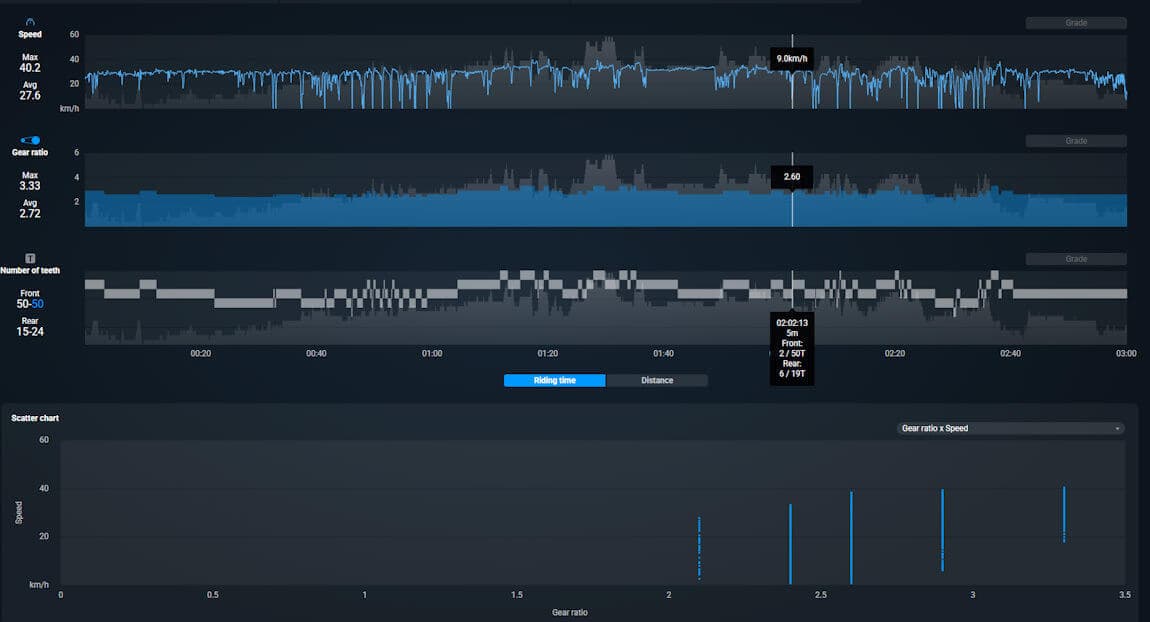Click the 02:02:13 teeth detail tooltip
Screen dimensions: 1150x622
click(791, 349)
